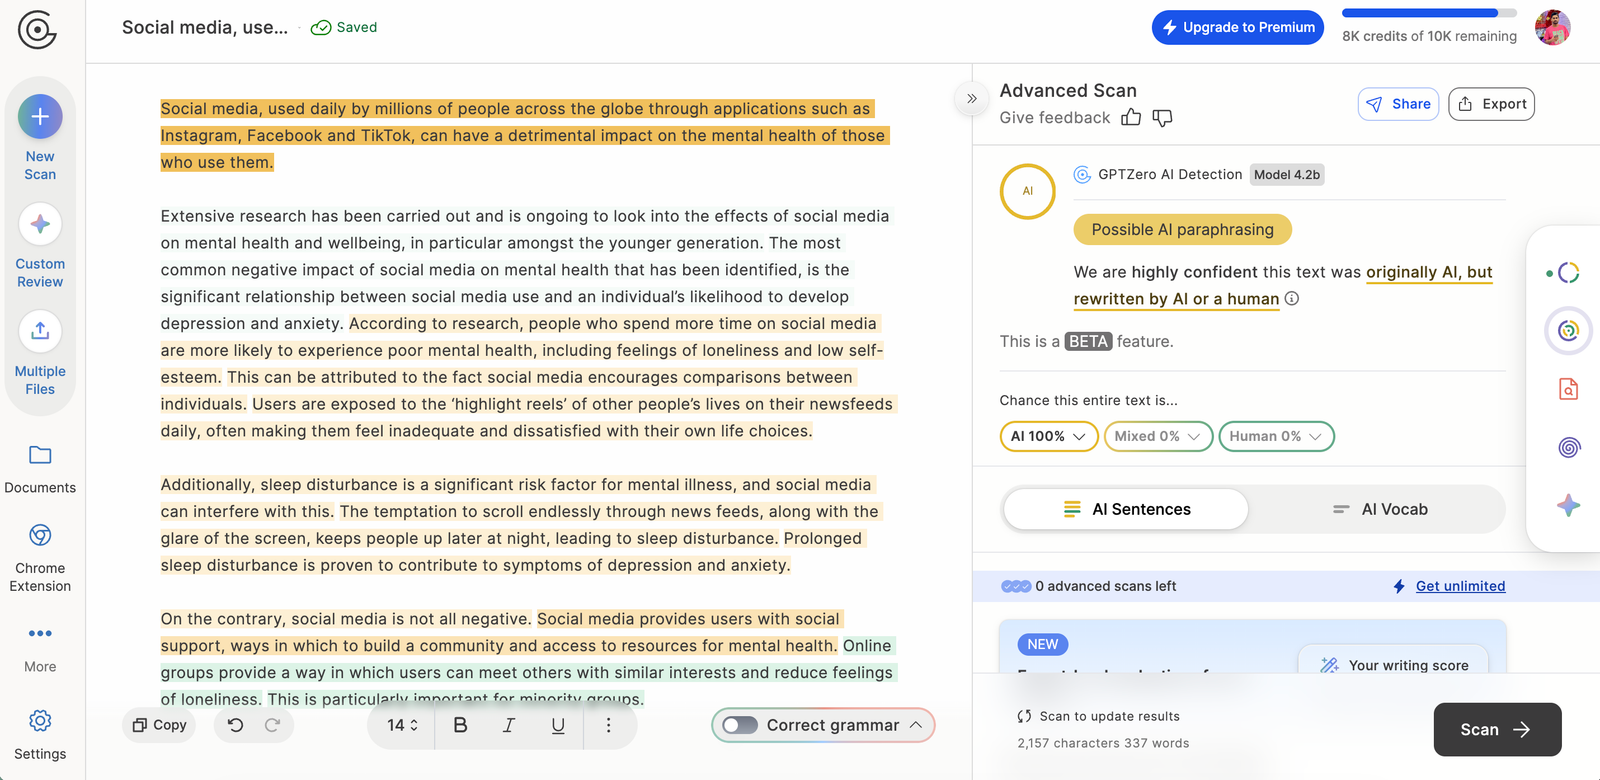
Task: Select the AI Sentences tab
Action: [x=1126, y=509]
